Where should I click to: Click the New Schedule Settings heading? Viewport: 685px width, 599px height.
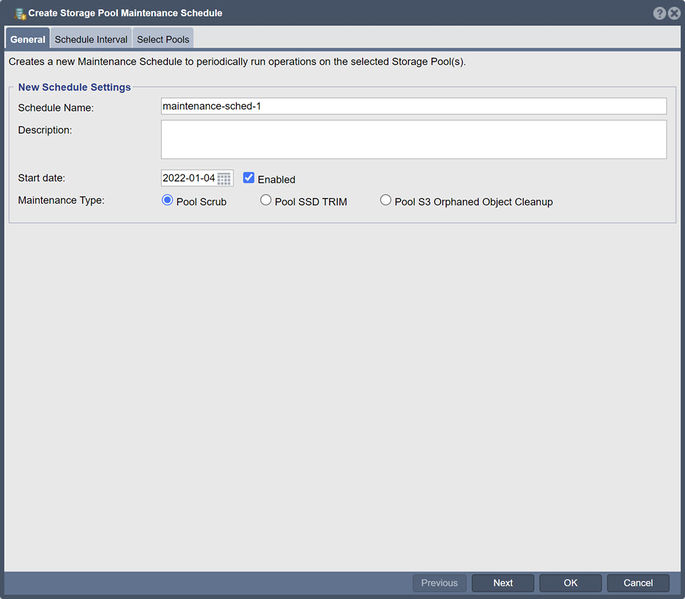[74, 87]
